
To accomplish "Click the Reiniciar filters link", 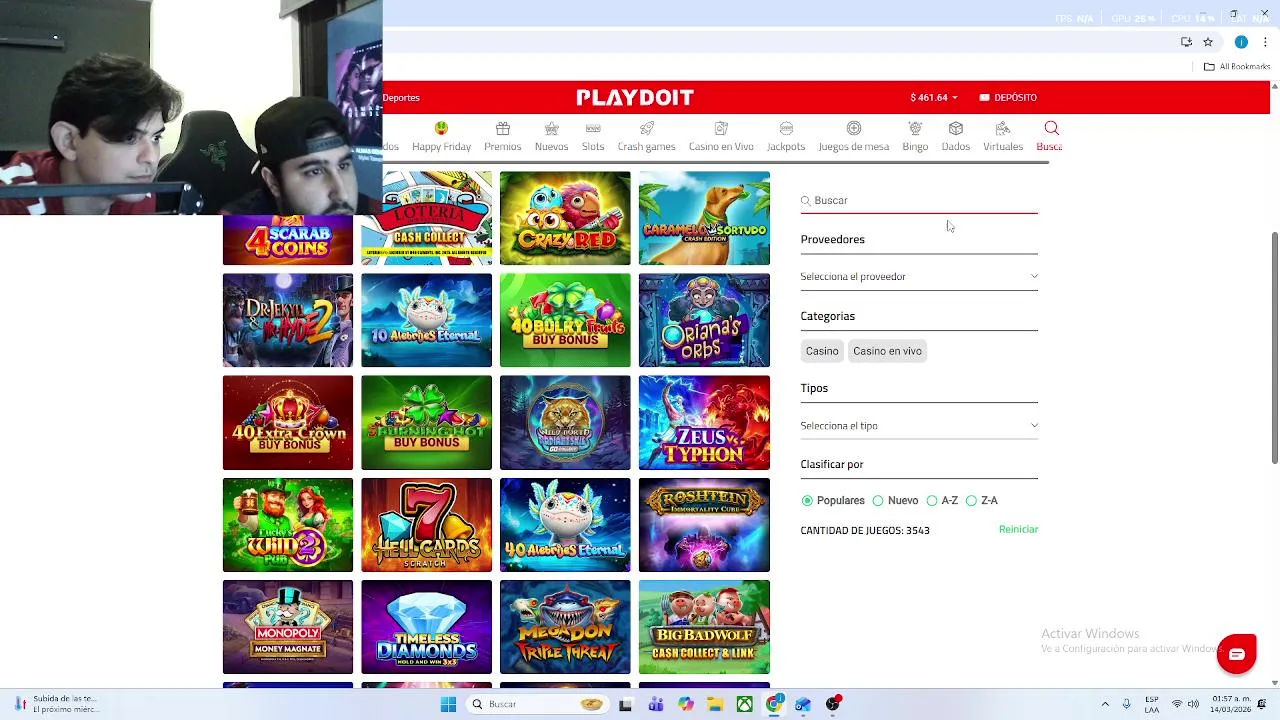I will coord(1018,529).
